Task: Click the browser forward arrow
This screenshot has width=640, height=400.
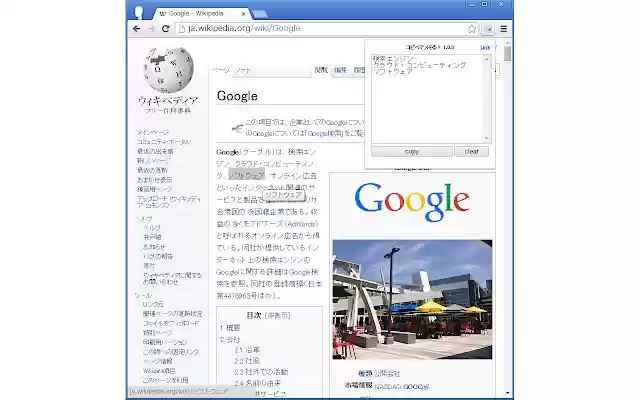Action: click(x=151, y=29)
